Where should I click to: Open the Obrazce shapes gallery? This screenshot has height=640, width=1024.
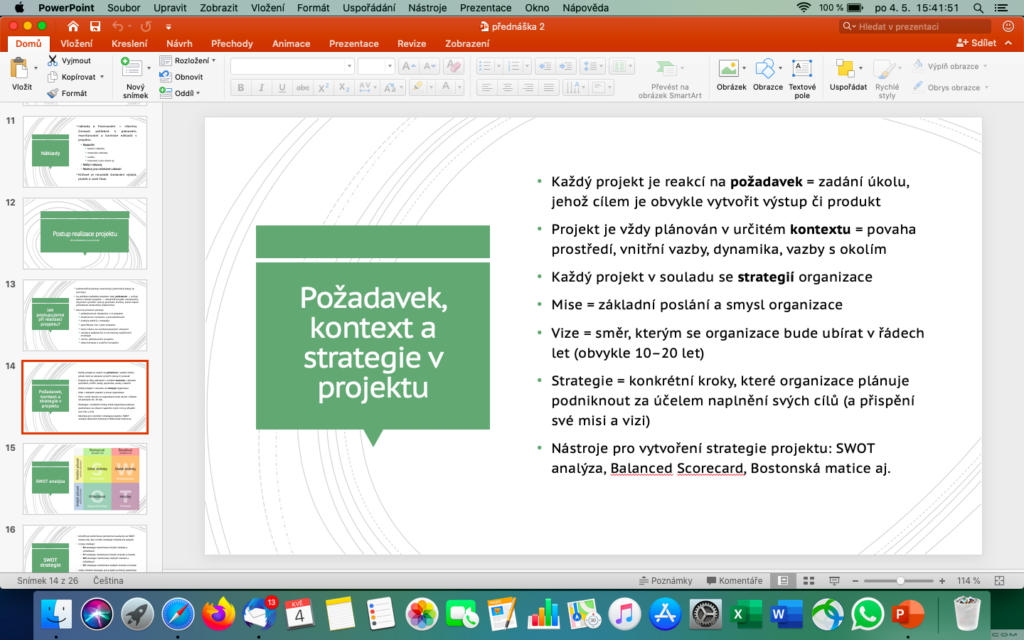click(x=767, y=70)
